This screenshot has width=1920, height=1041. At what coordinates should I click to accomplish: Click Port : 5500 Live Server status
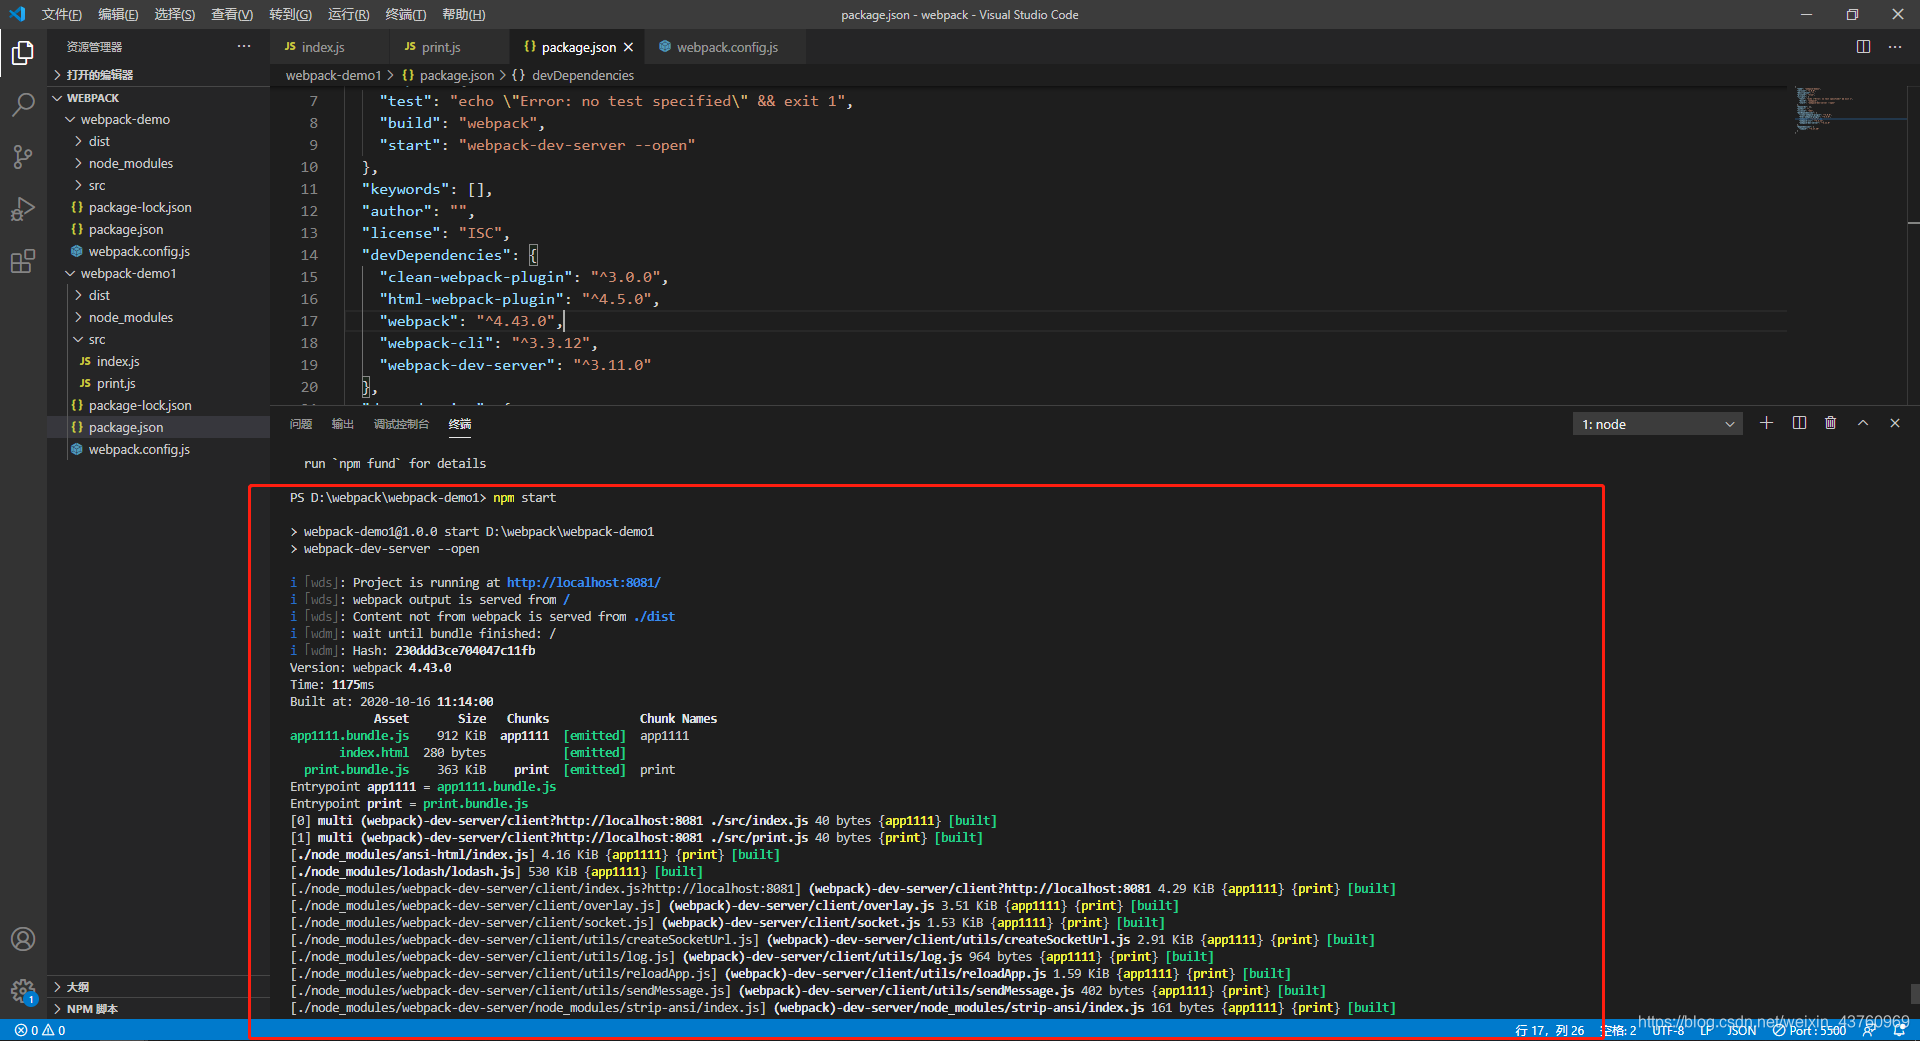tap(1810, 1030)
